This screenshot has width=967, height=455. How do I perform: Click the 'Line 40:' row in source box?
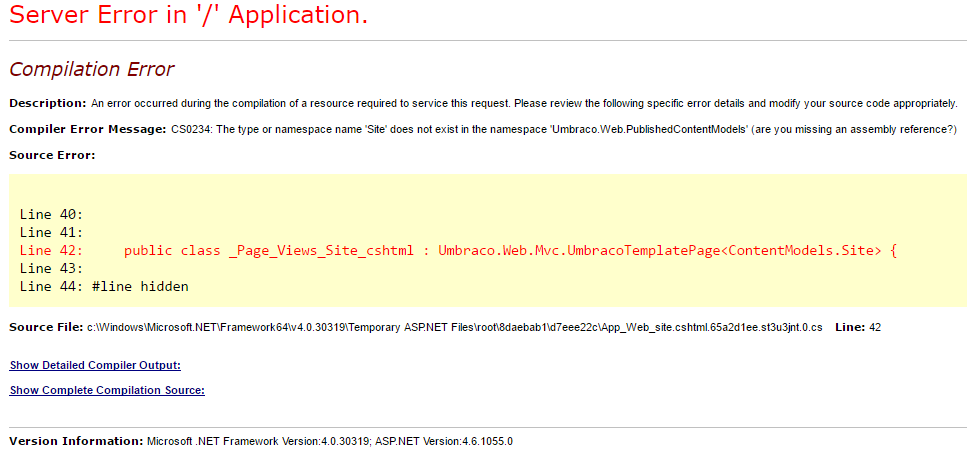51,215
